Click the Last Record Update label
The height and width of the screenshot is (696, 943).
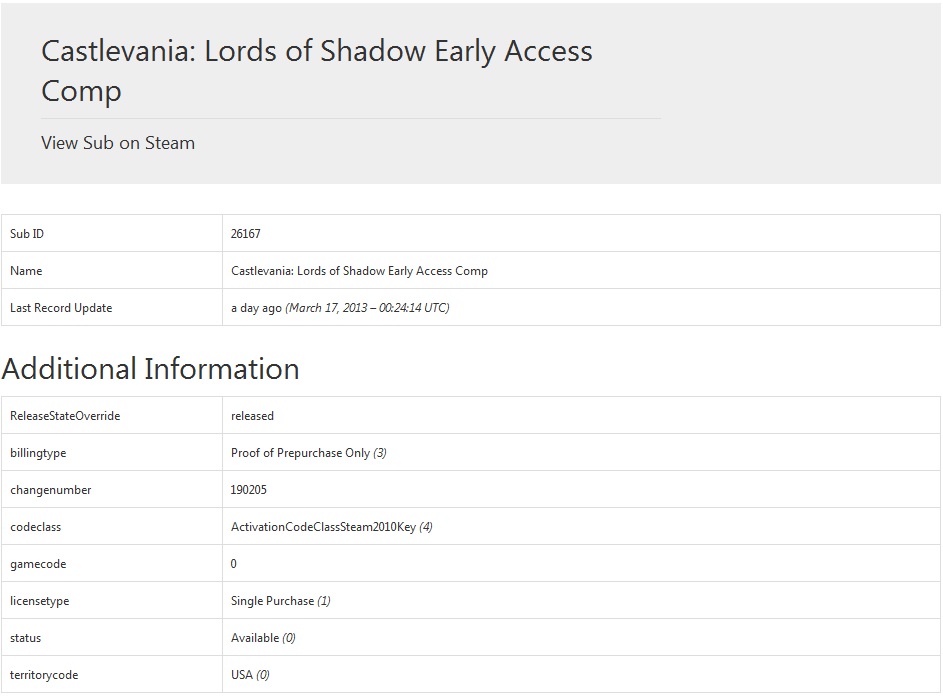(61, 308)
